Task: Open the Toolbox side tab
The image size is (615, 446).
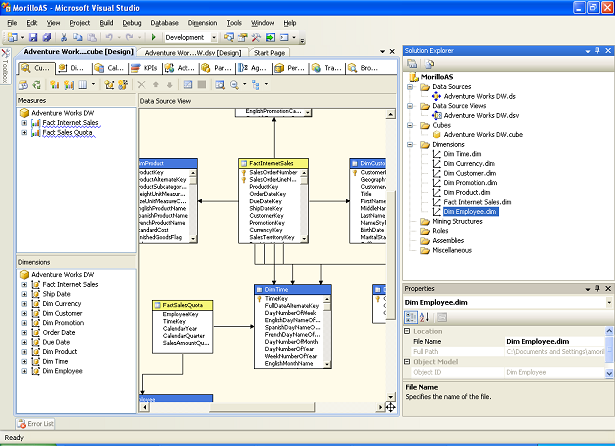Action: [5, 66]
